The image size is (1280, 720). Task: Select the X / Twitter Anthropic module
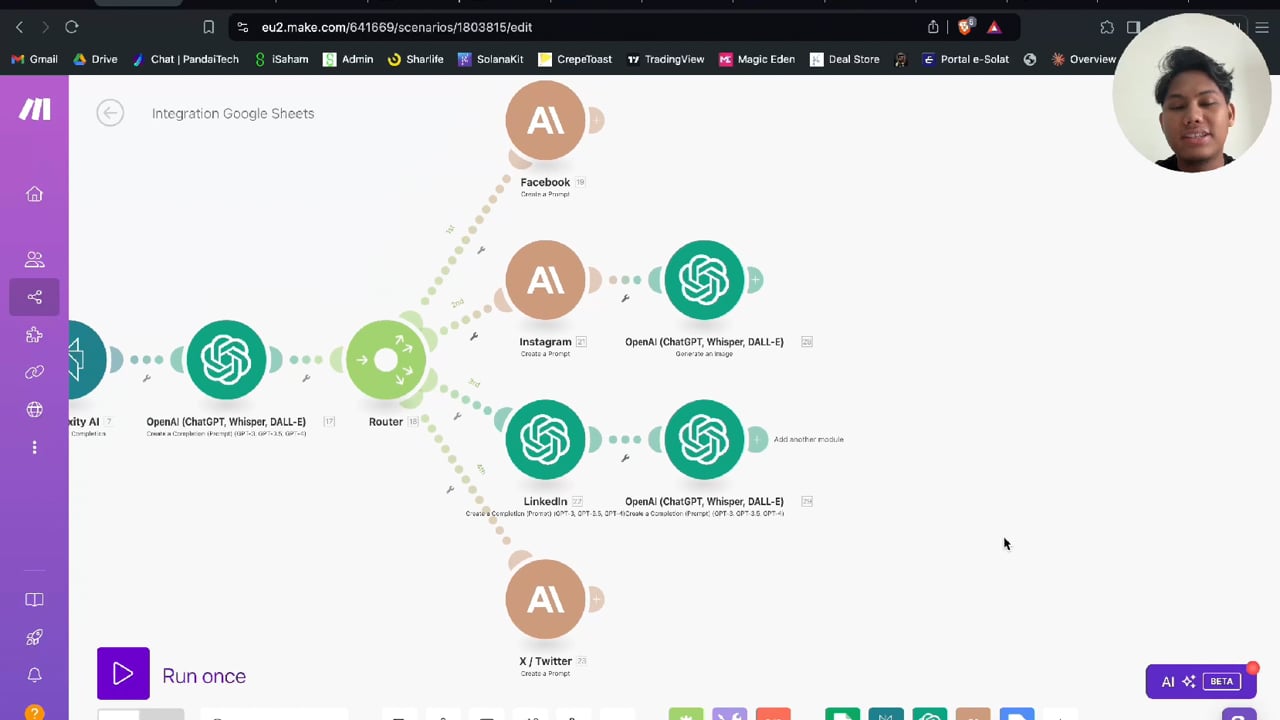pos(545,600)
